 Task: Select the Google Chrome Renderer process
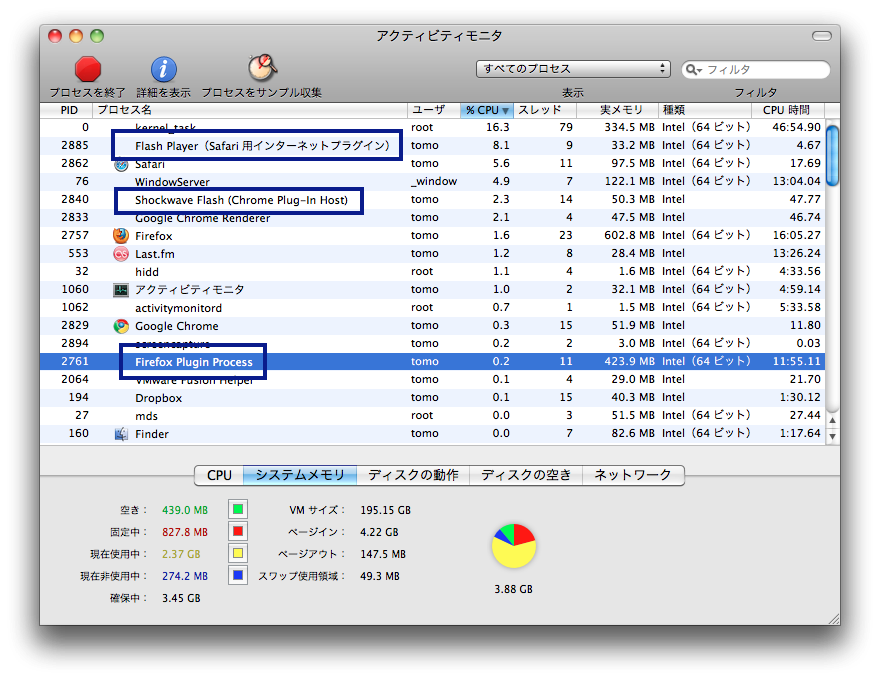pyautogui.click(x=203, y=218)
